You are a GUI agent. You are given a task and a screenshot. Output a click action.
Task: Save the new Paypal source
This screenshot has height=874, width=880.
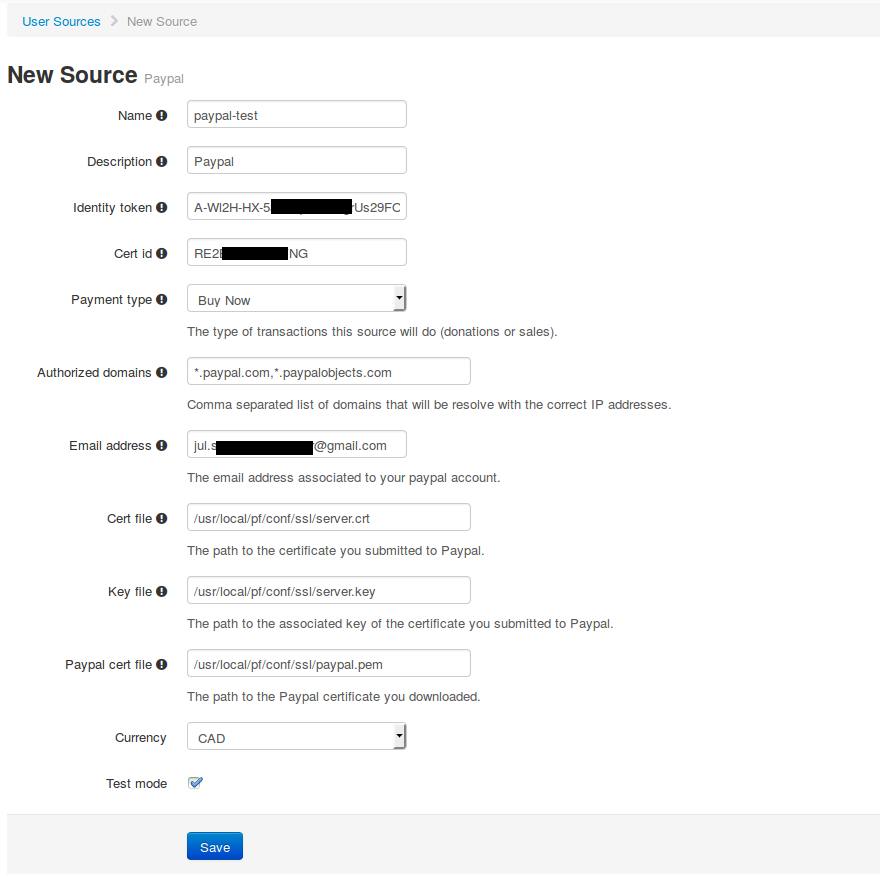pyautogui.click(x=215, y=846)
